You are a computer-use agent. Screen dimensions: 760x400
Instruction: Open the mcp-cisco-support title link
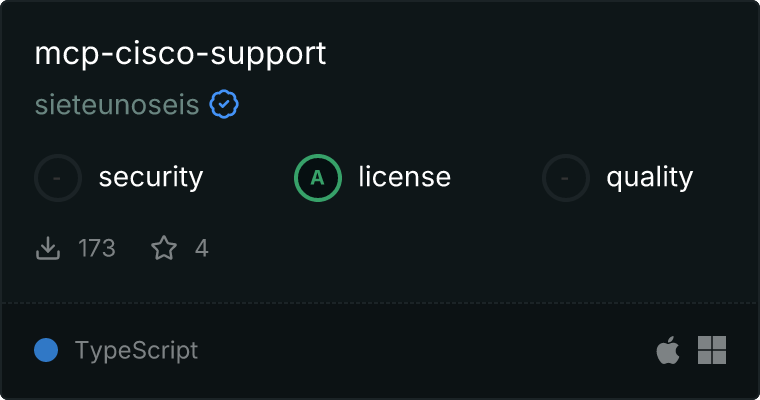180,54
